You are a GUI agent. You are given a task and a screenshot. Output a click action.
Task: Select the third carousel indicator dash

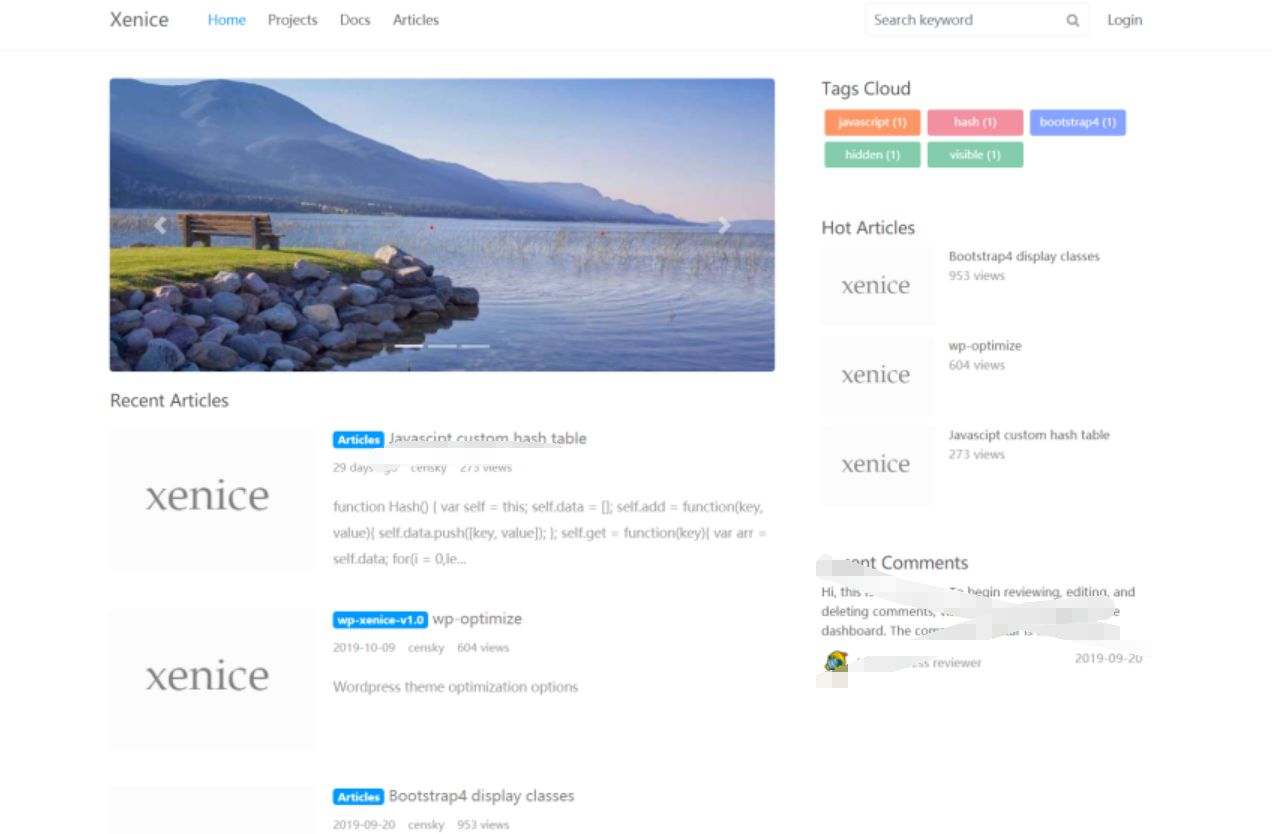(475, 346)
